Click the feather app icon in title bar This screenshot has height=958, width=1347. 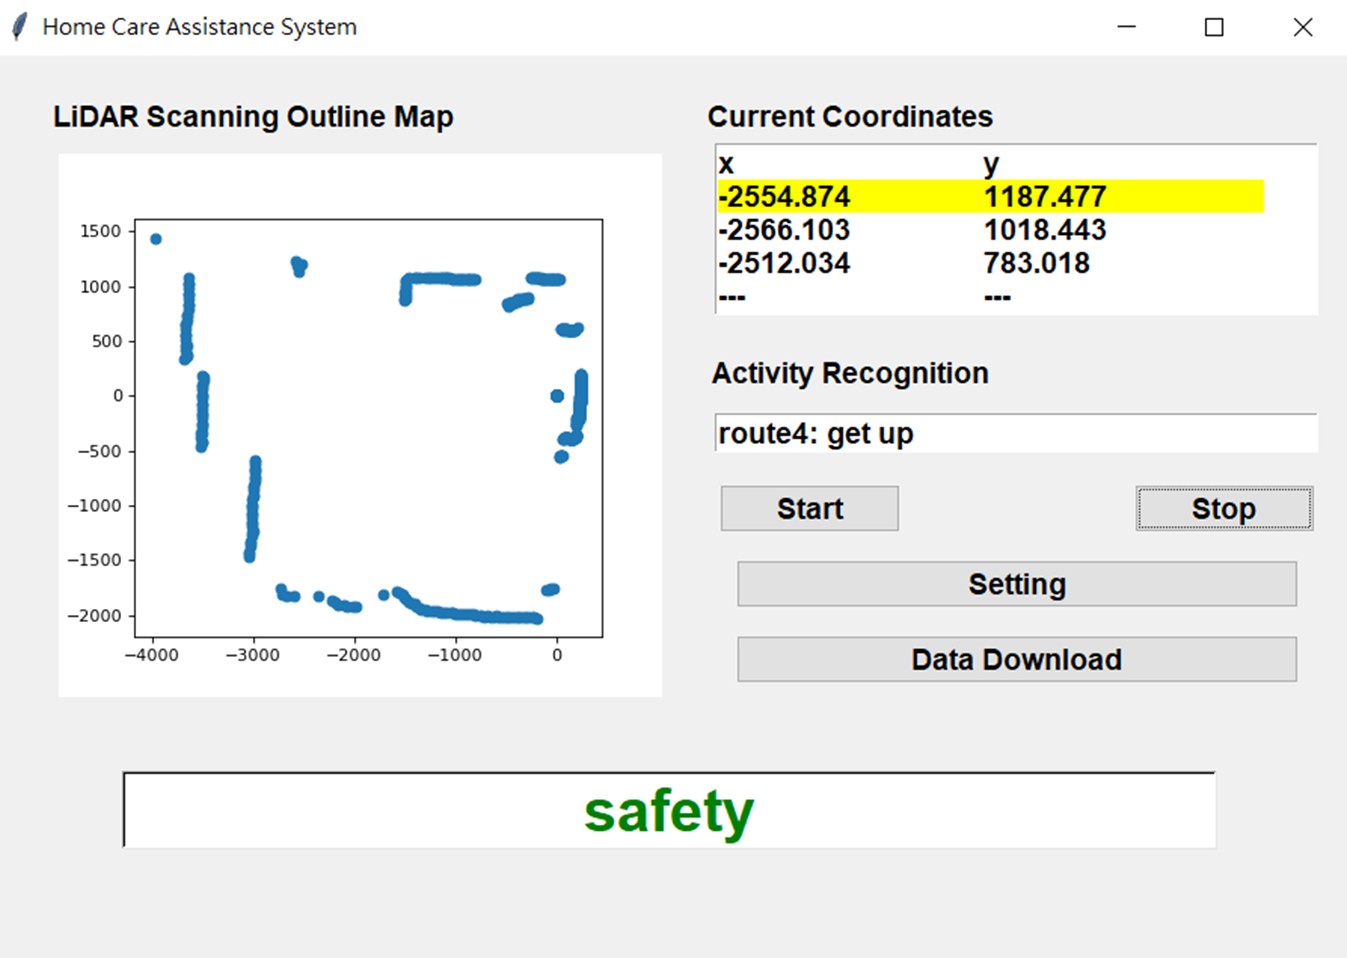20,27
